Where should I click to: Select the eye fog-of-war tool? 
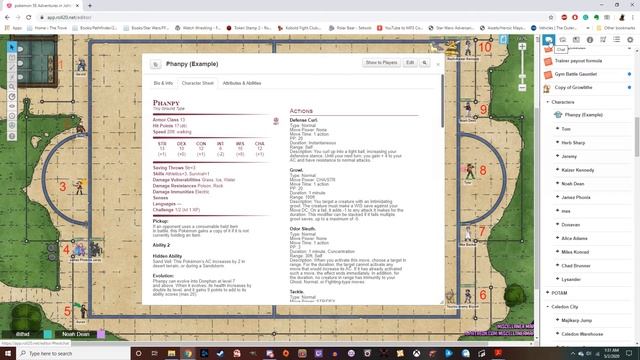[12, 106]
